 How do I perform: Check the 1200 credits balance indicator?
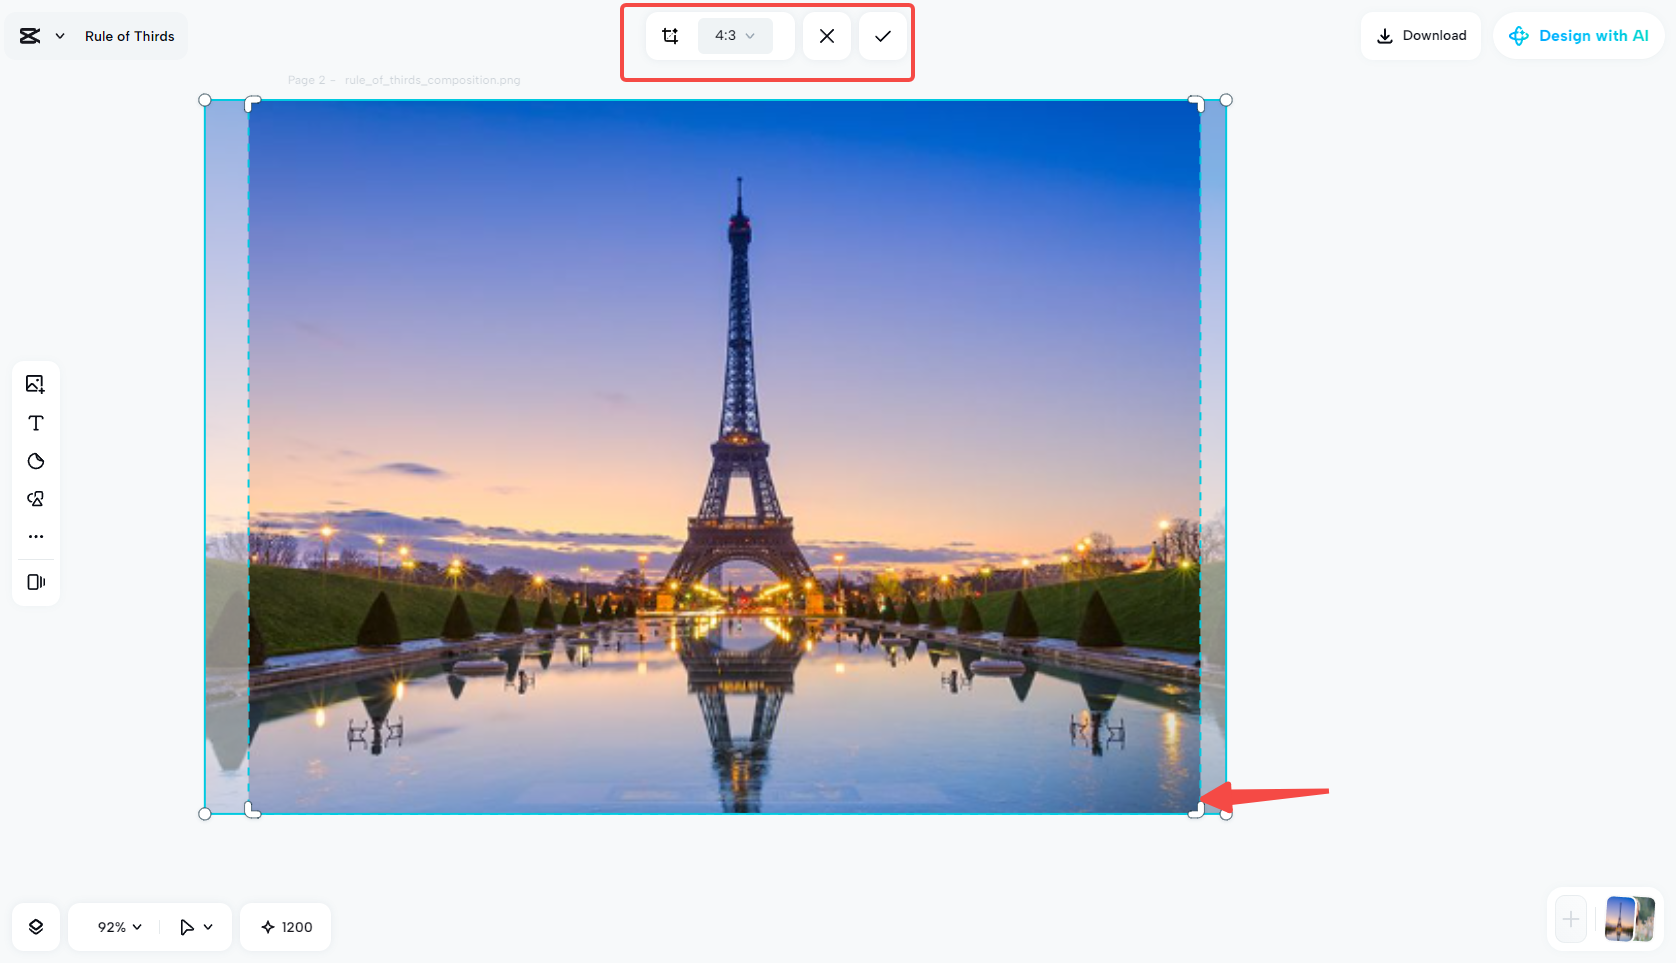coord(285,926)
